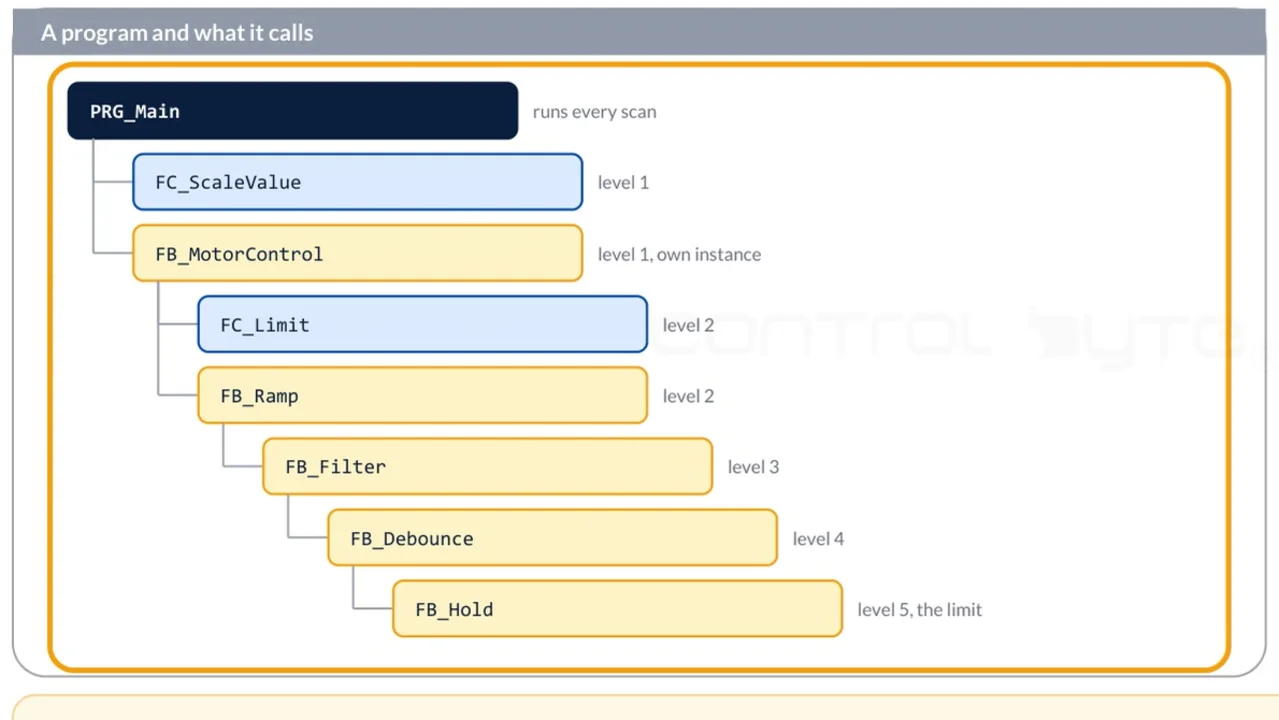Click the 'level 5, the limit' label
The image size is (1279, 720).
919,609
